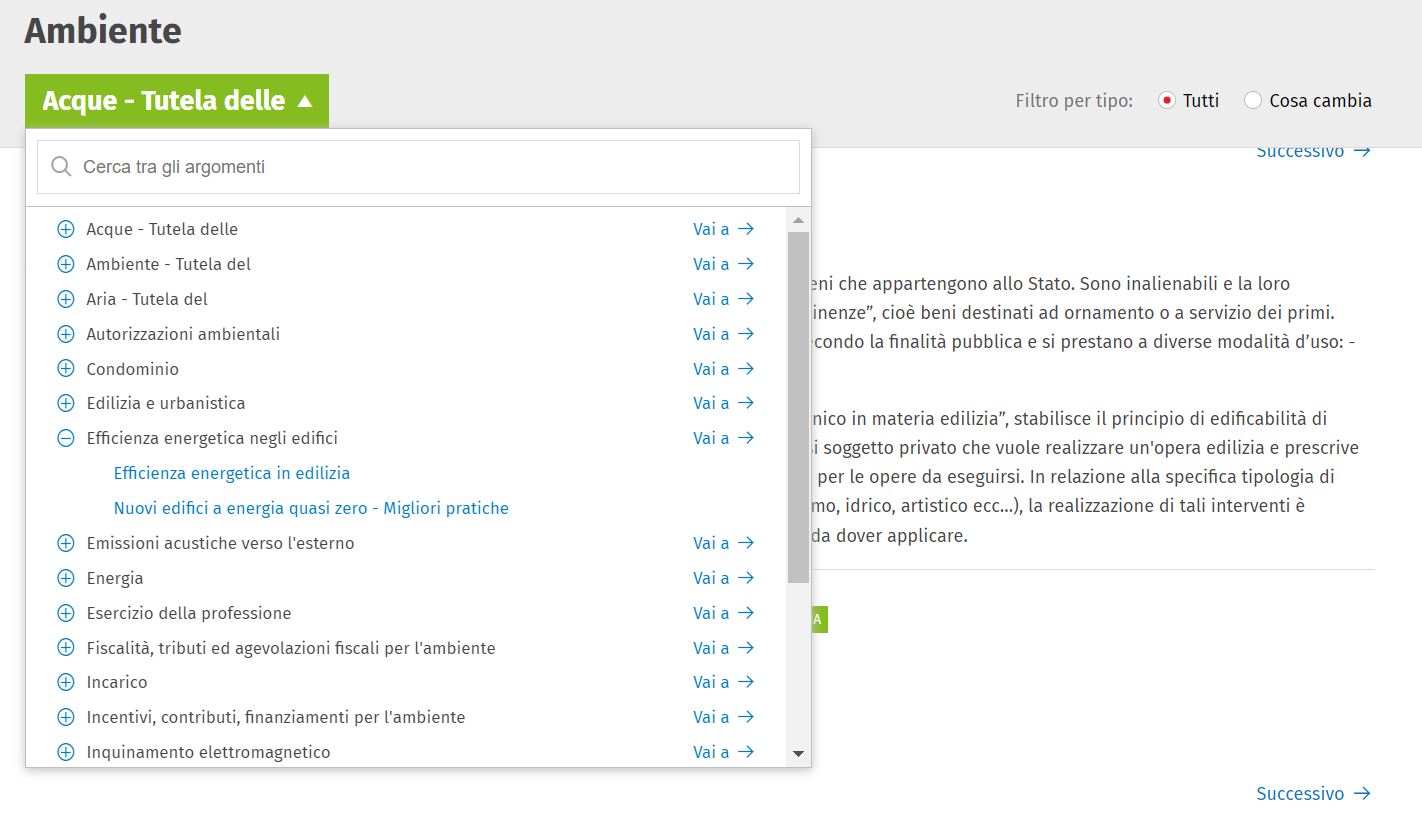Viewport: 1422px width, 817px height.
Task: Click the dropdown list scrollbar down arrow
Action: coord(798,754)
